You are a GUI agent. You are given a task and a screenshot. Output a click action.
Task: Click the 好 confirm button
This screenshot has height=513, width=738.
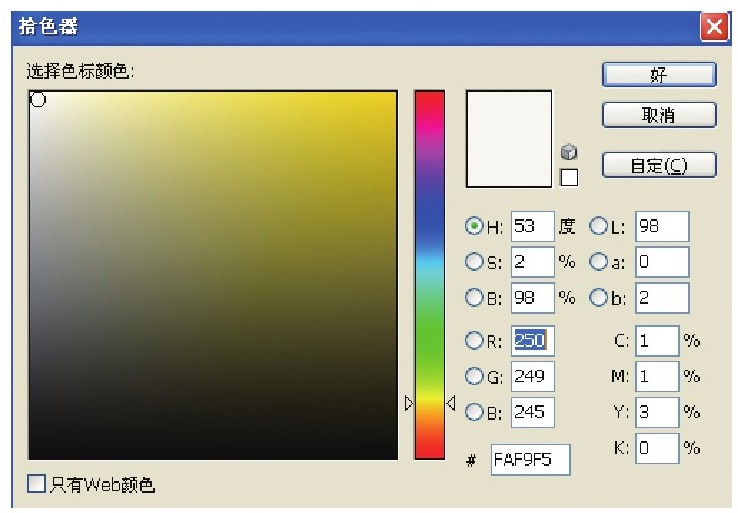pyautogui.click(x=659, y=74)
